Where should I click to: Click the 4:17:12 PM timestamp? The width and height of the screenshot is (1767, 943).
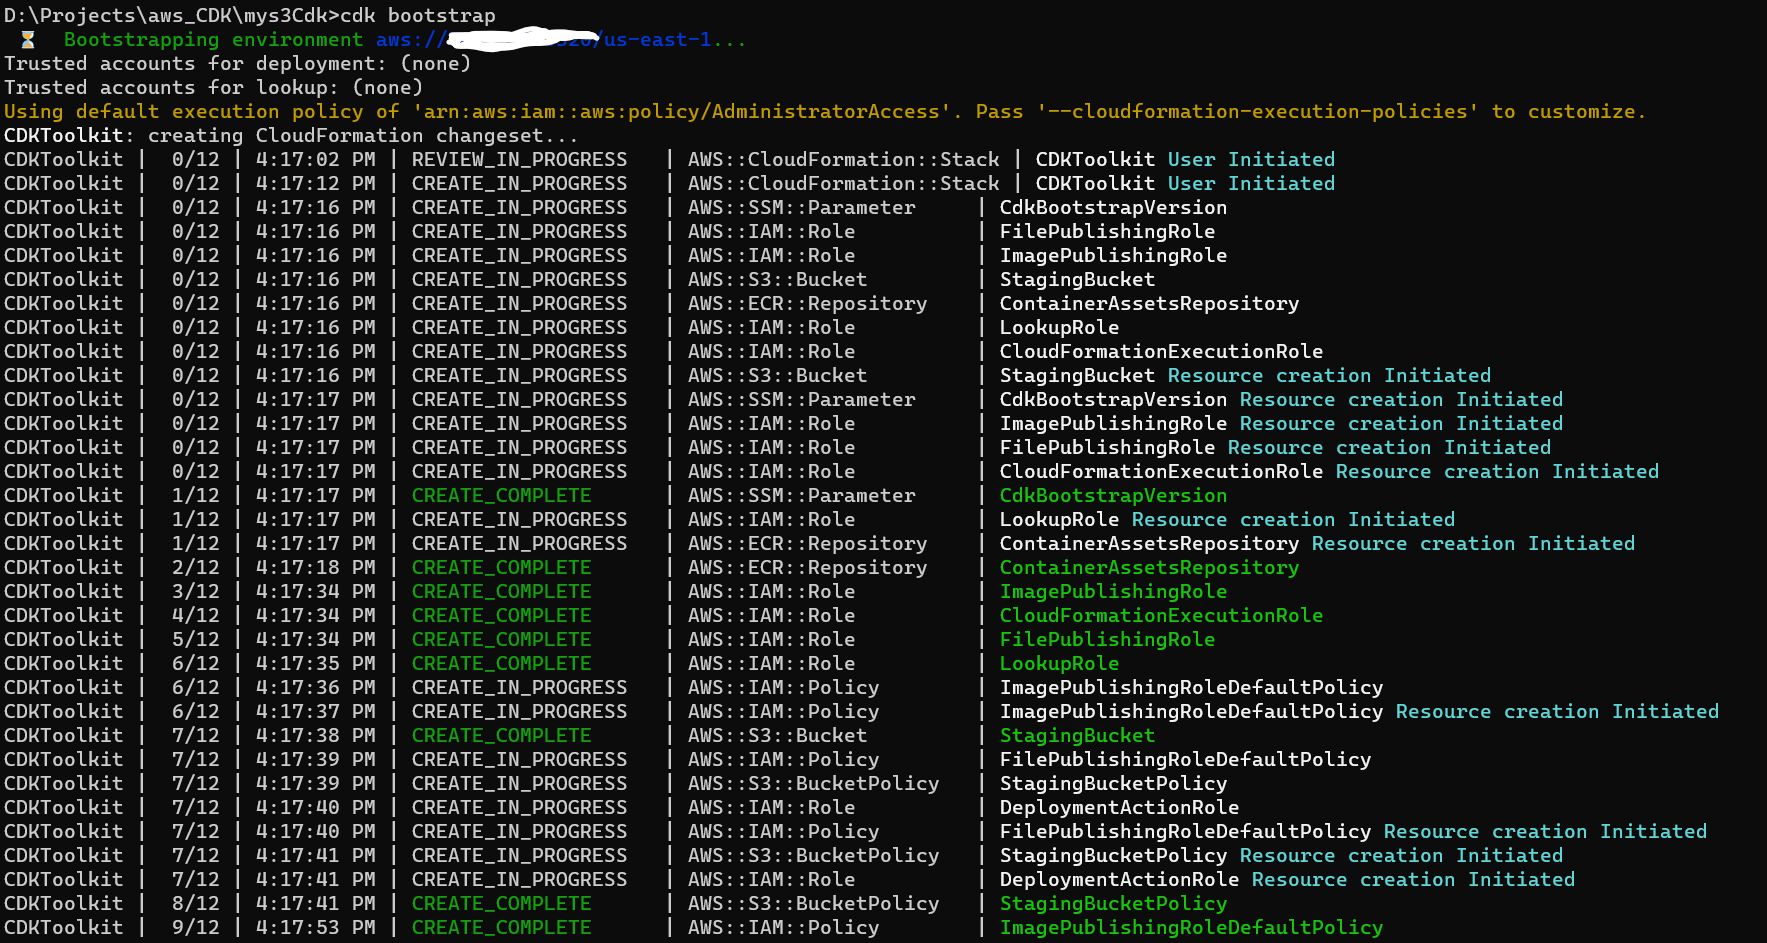(315, 184)
